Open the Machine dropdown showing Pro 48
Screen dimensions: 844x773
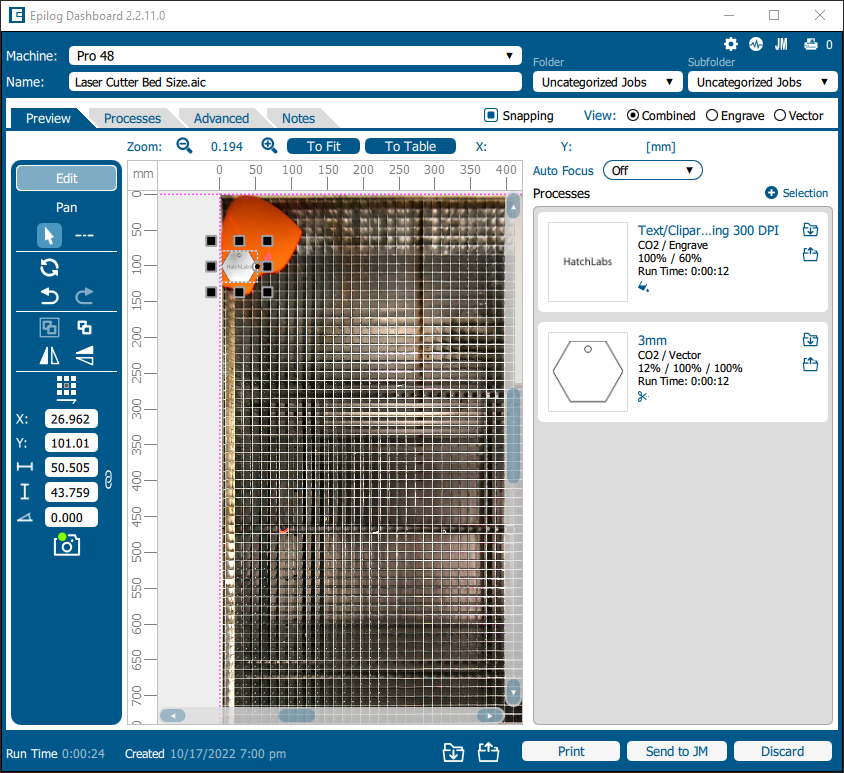point(295,56)
